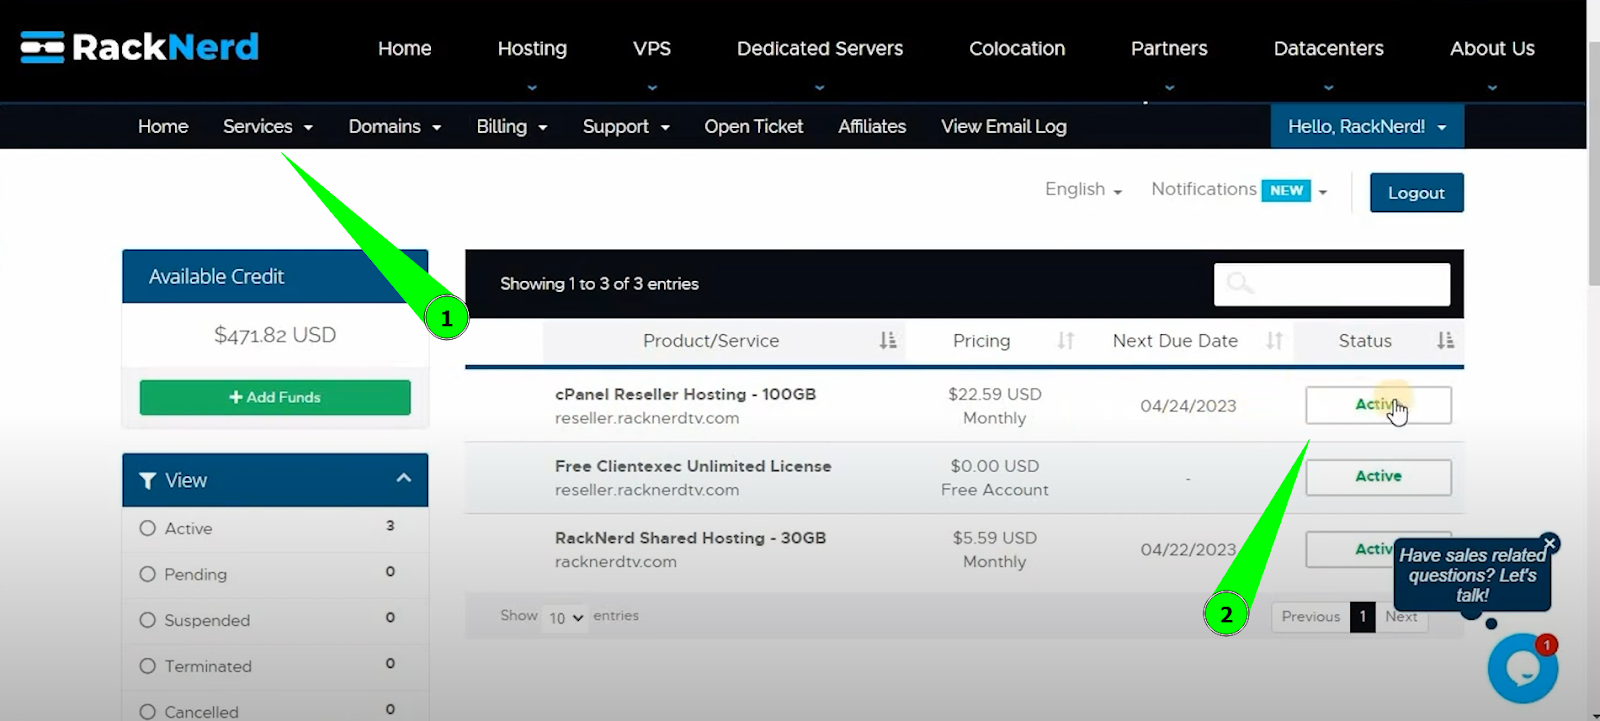Viewport: 1600px width, 721px height.
Task: Sort by Pricing column icon
Action: click(1065, 341)
